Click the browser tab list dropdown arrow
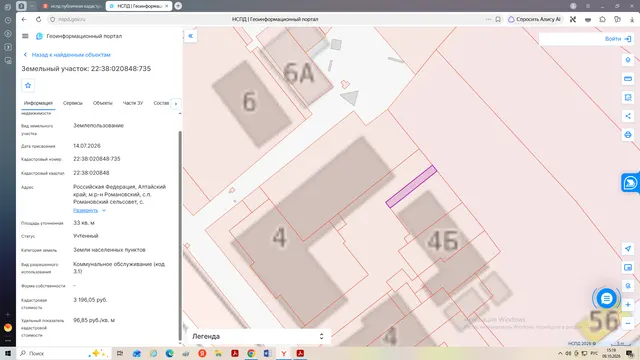The image size is (640, 360). pyautogui.click(x=32, y=6)
